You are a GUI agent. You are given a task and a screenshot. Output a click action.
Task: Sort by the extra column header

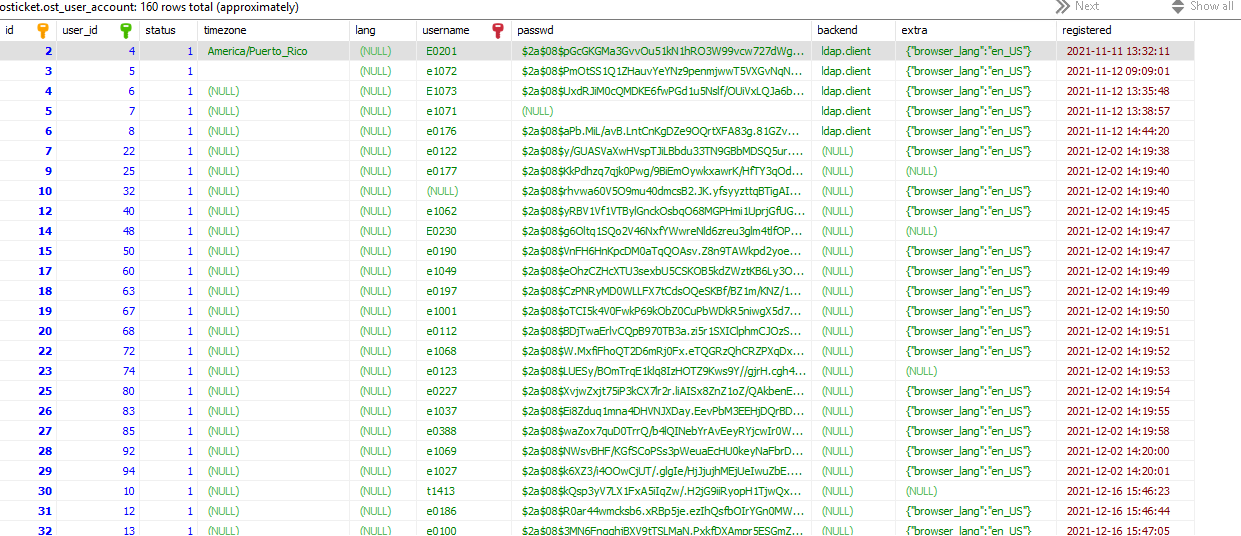913,31
